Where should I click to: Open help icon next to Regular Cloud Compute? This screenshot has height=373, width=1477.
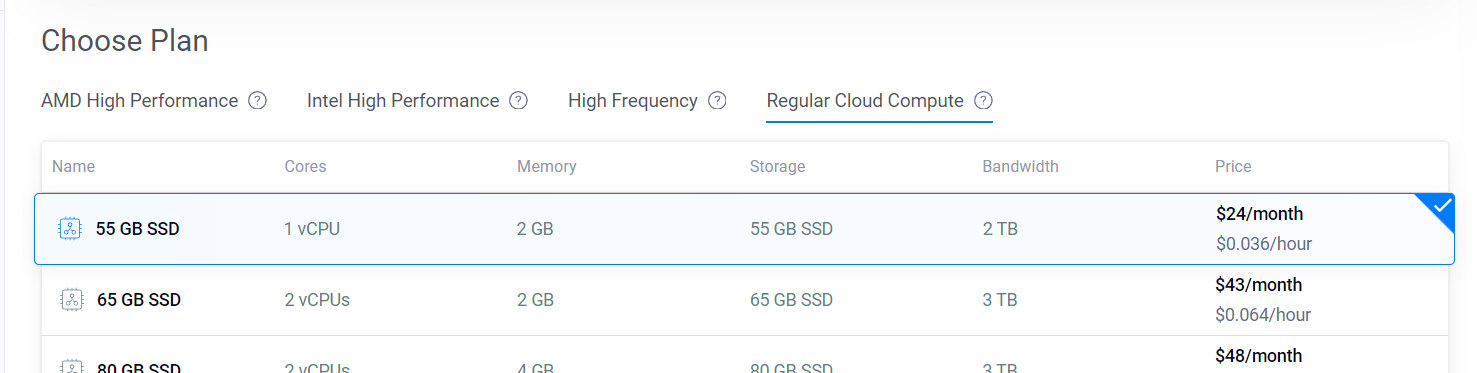click(983, 101)
